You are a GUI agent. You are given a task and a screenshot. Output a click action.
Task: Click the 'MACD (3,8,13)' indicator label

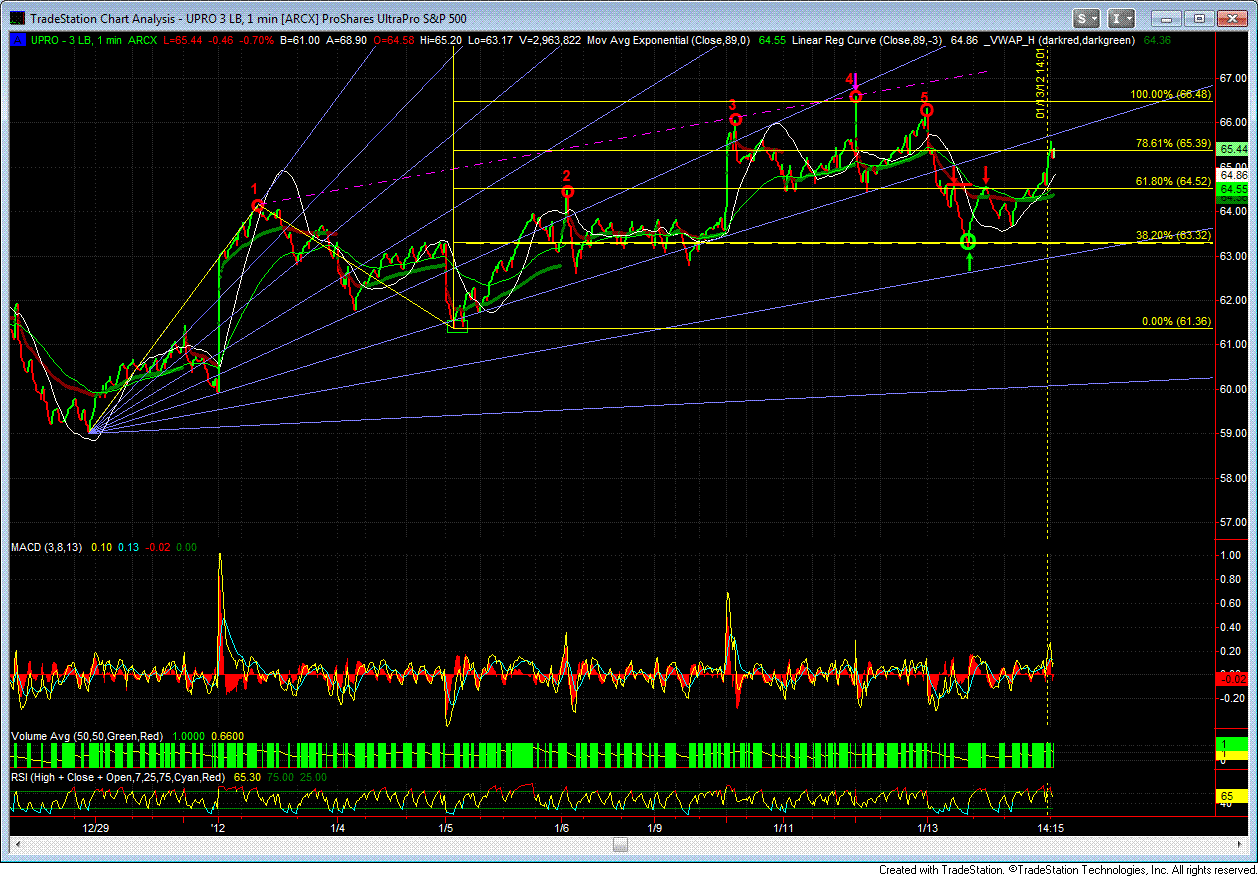(49, 548)
